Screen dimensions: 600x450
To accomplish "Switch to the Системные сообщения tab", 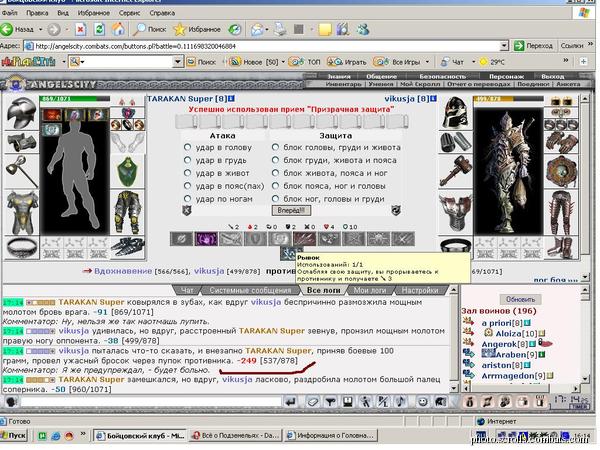I will coord(250,290).
